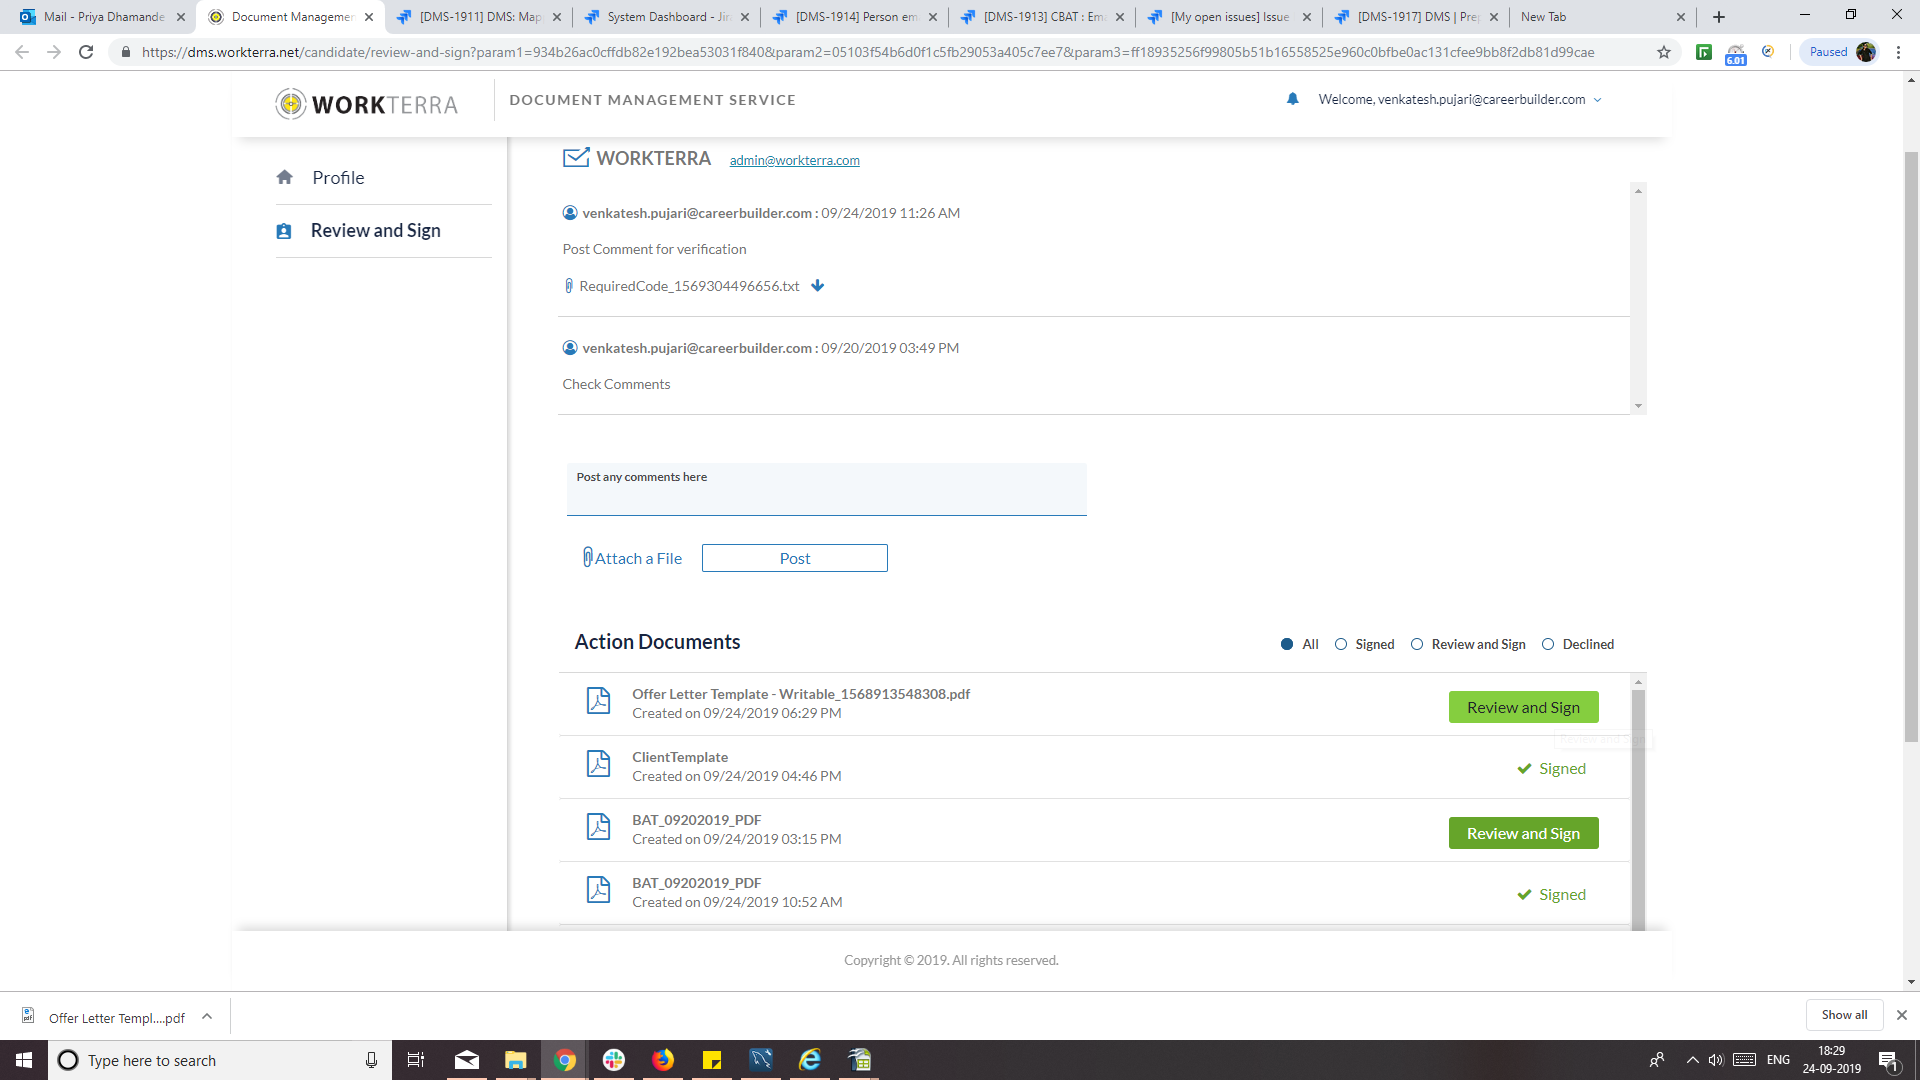Go back to previous page

click(22, 52)
